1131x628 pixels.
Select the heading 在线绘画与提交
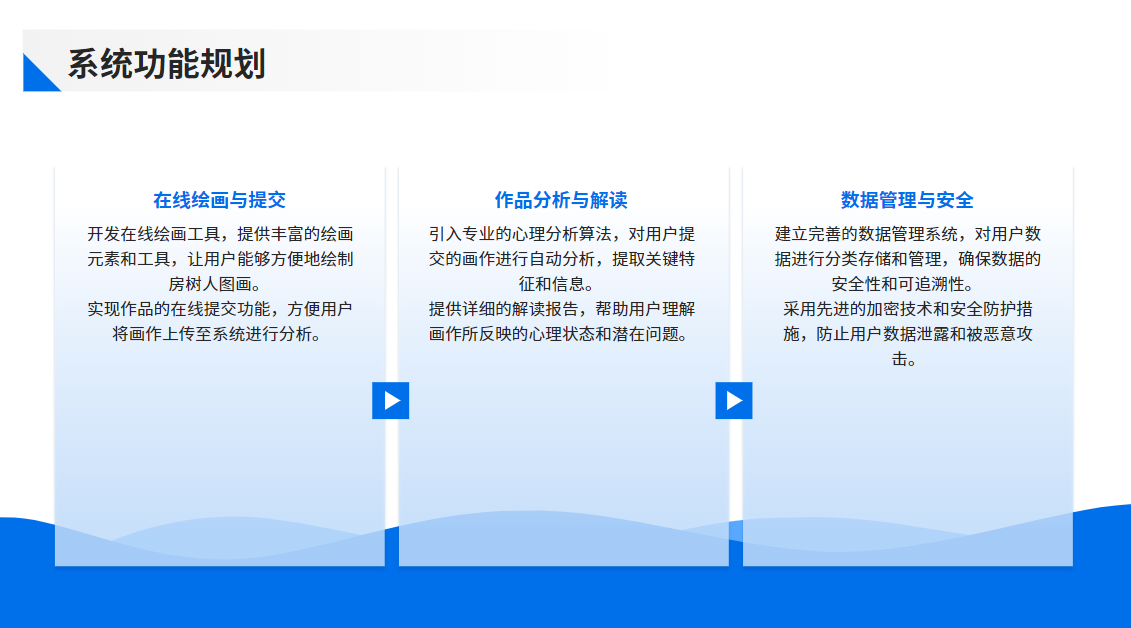tap(219, 200)
